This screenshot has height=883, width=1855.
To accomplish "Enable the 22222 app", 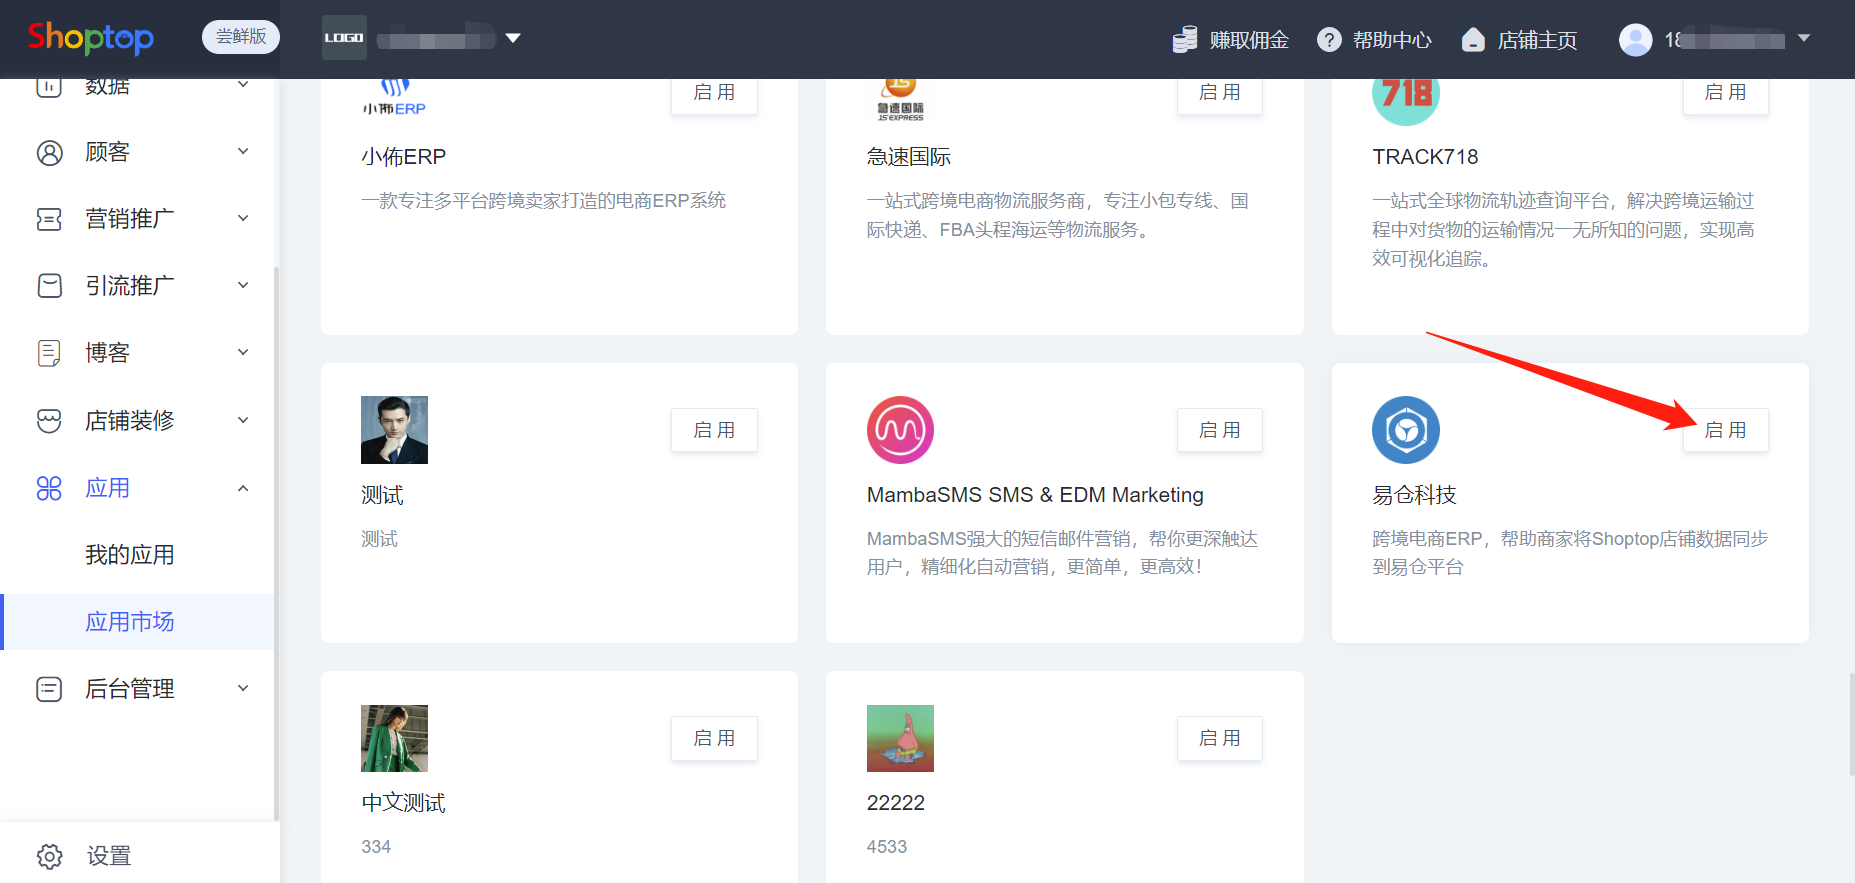I will click(1220, 738).
